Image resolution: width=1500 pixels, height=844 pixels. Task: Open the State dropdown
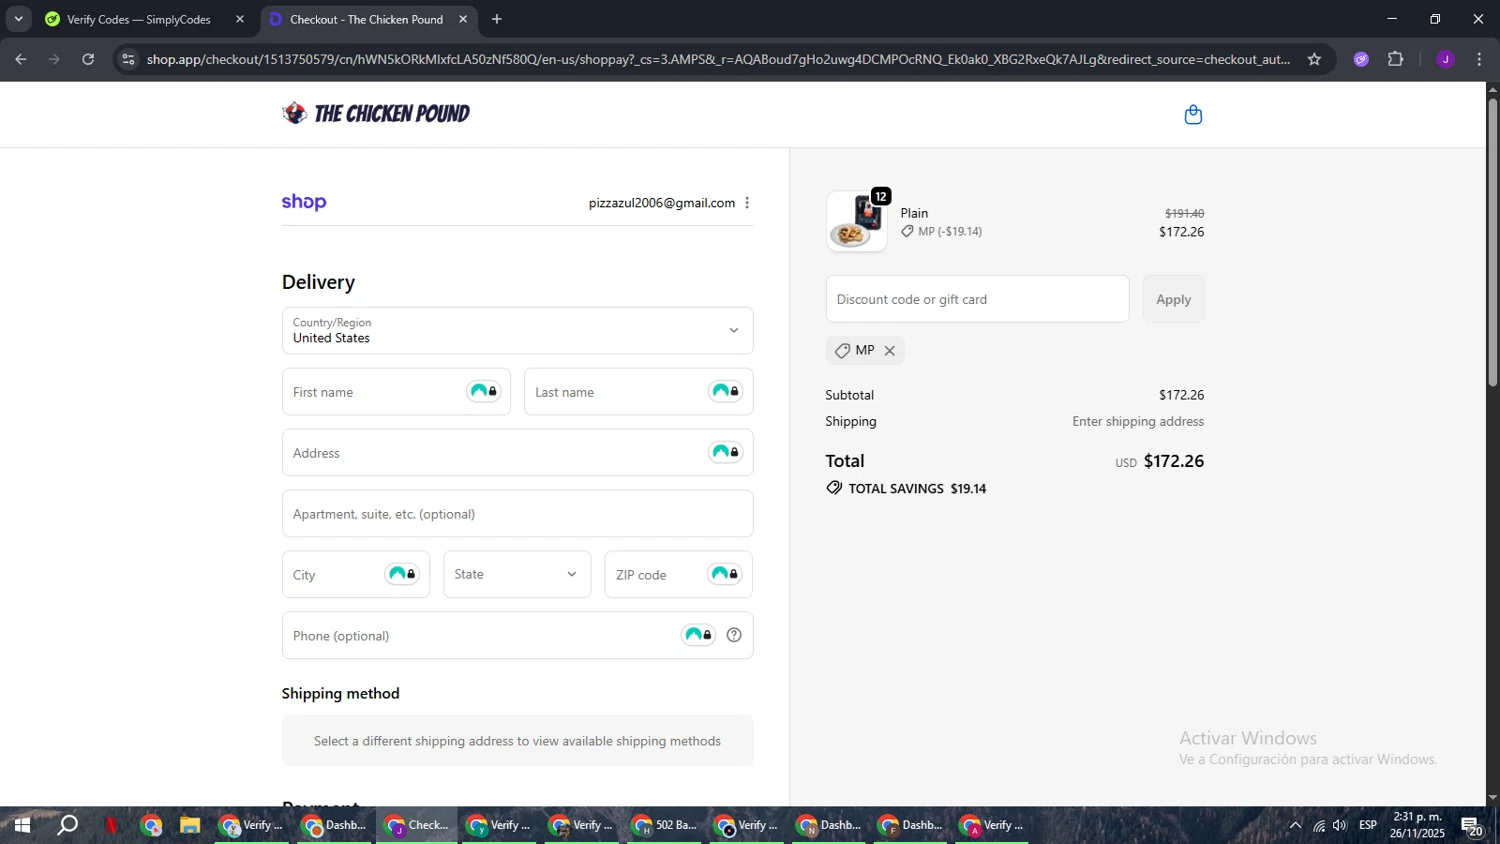tap(517, 574)
